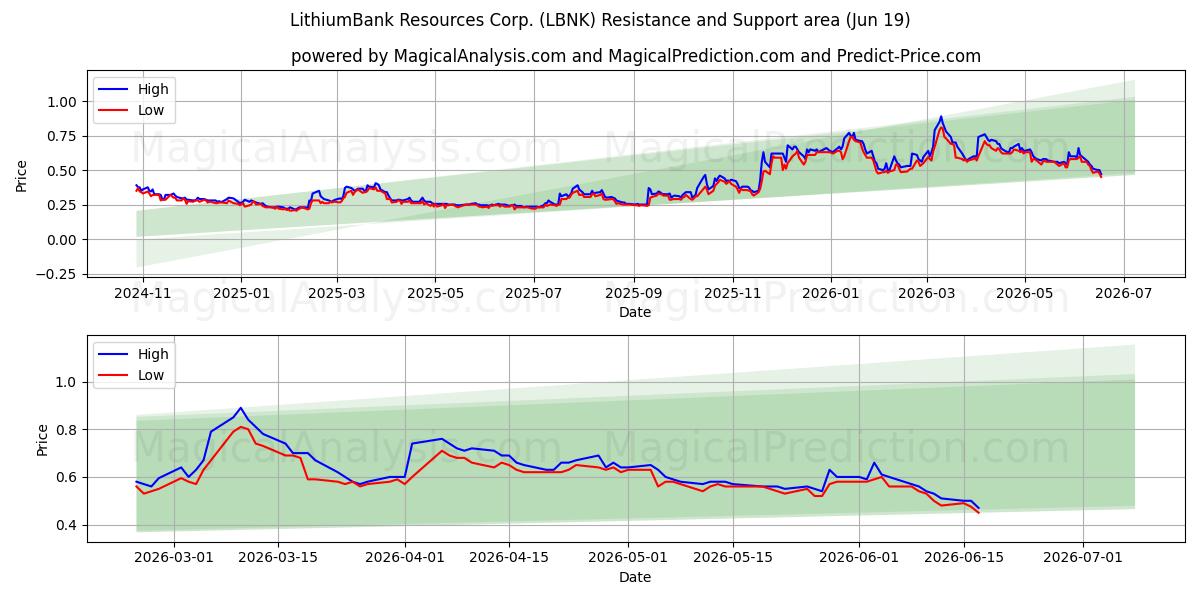Click the '2026-03-01' tick on bottom chart
This screenshot has width=1200, height=600.
click(173, 558)
